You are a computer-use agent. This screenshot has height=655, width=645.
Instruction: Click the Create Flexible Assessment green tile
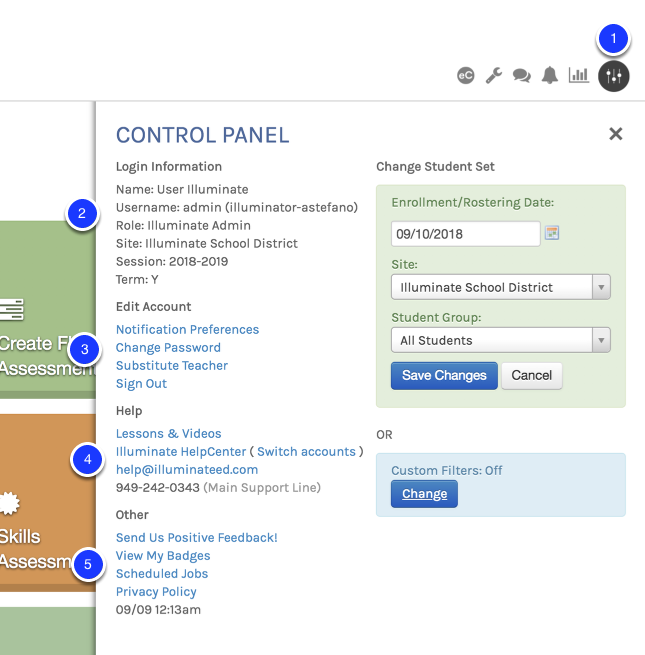tap(48, 310)
